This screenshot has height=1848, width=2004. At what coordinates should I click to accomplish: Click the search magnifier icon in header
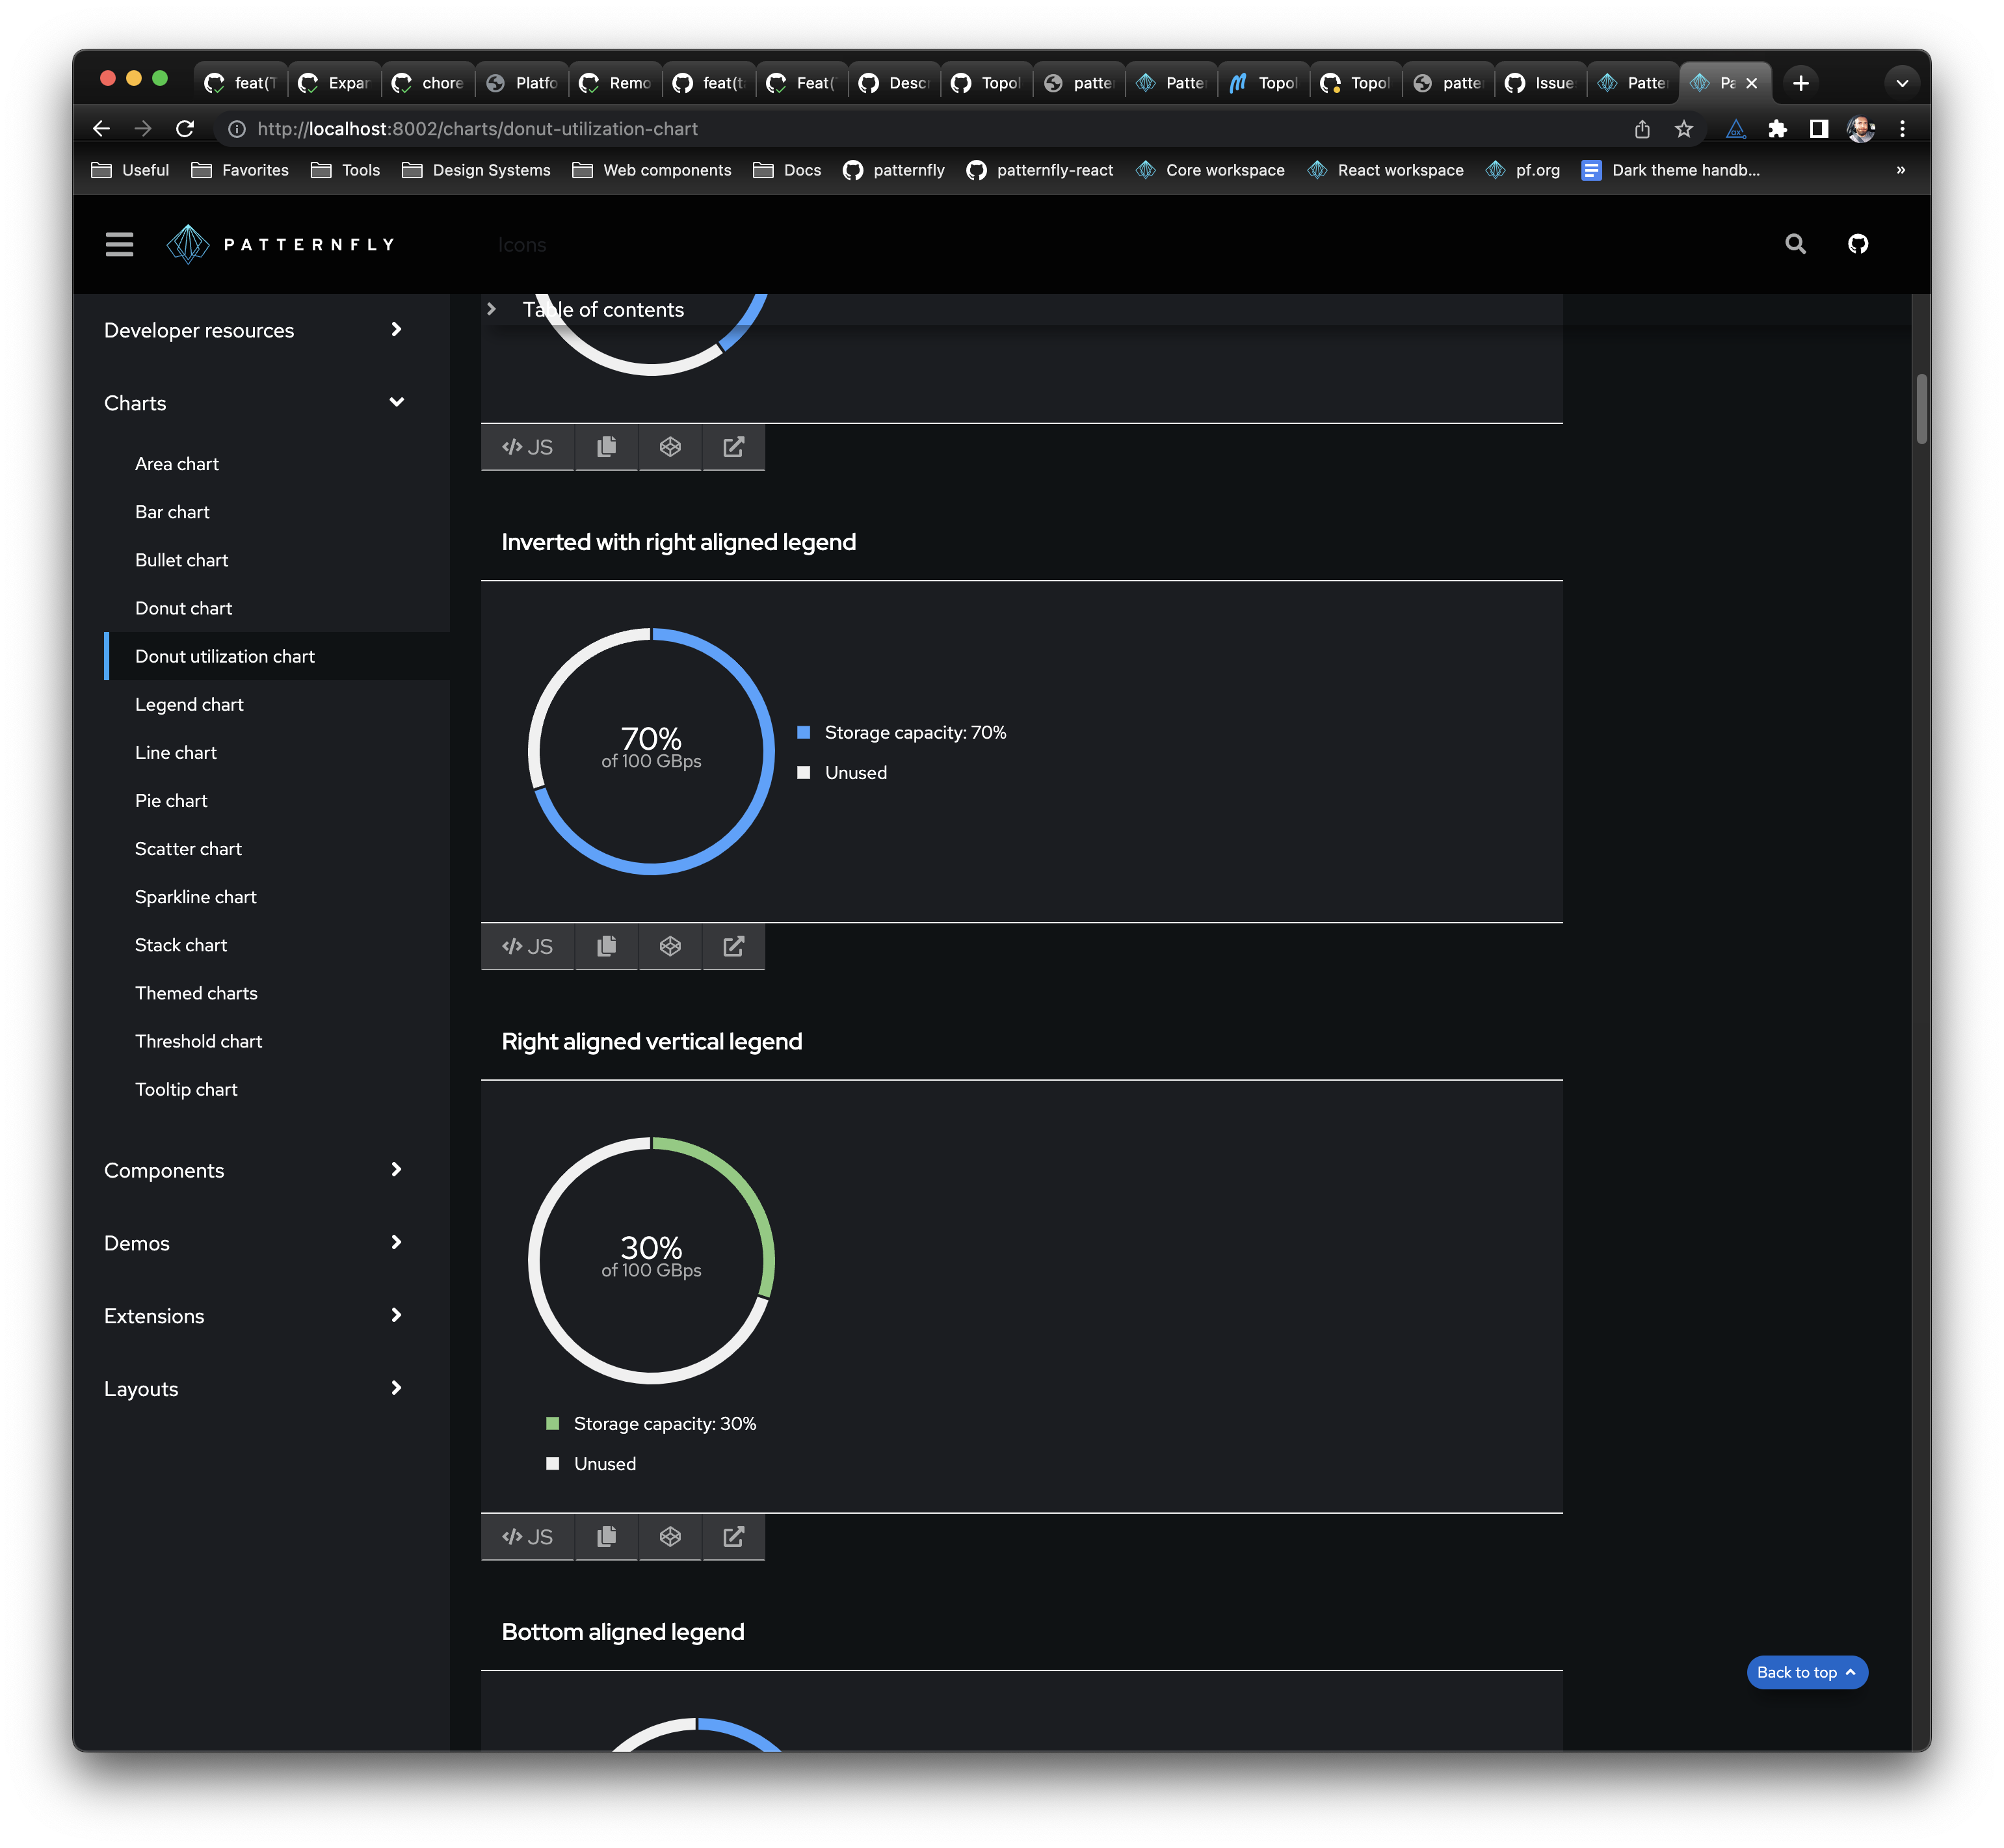pyautogui.click(x=1795, y=244)
